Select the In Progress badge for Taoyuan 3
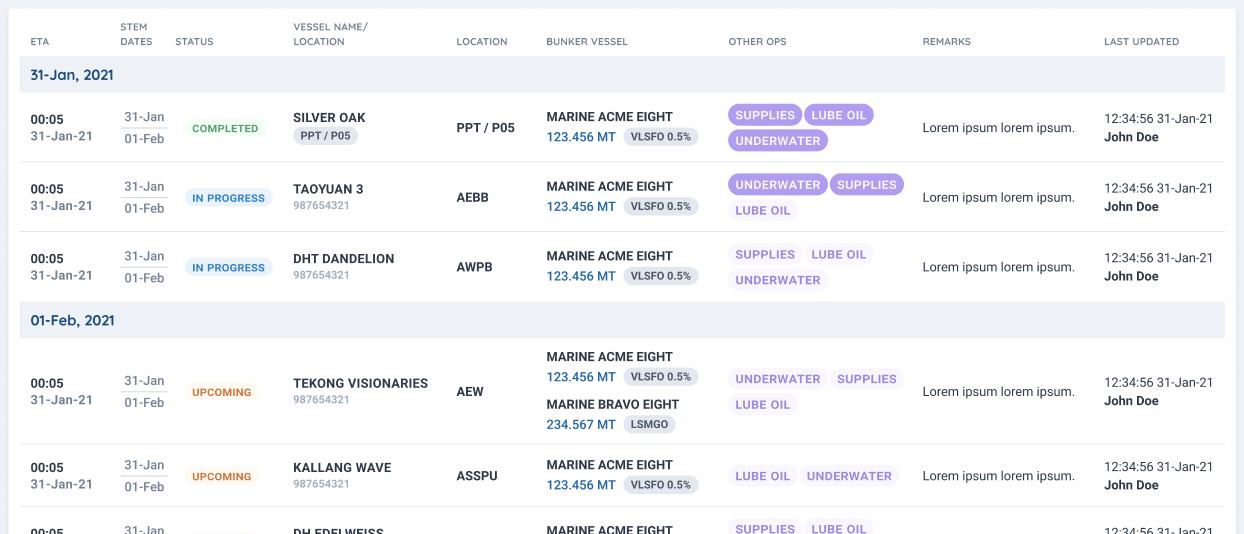The image size is (1244, 534). tap(228, 198)
